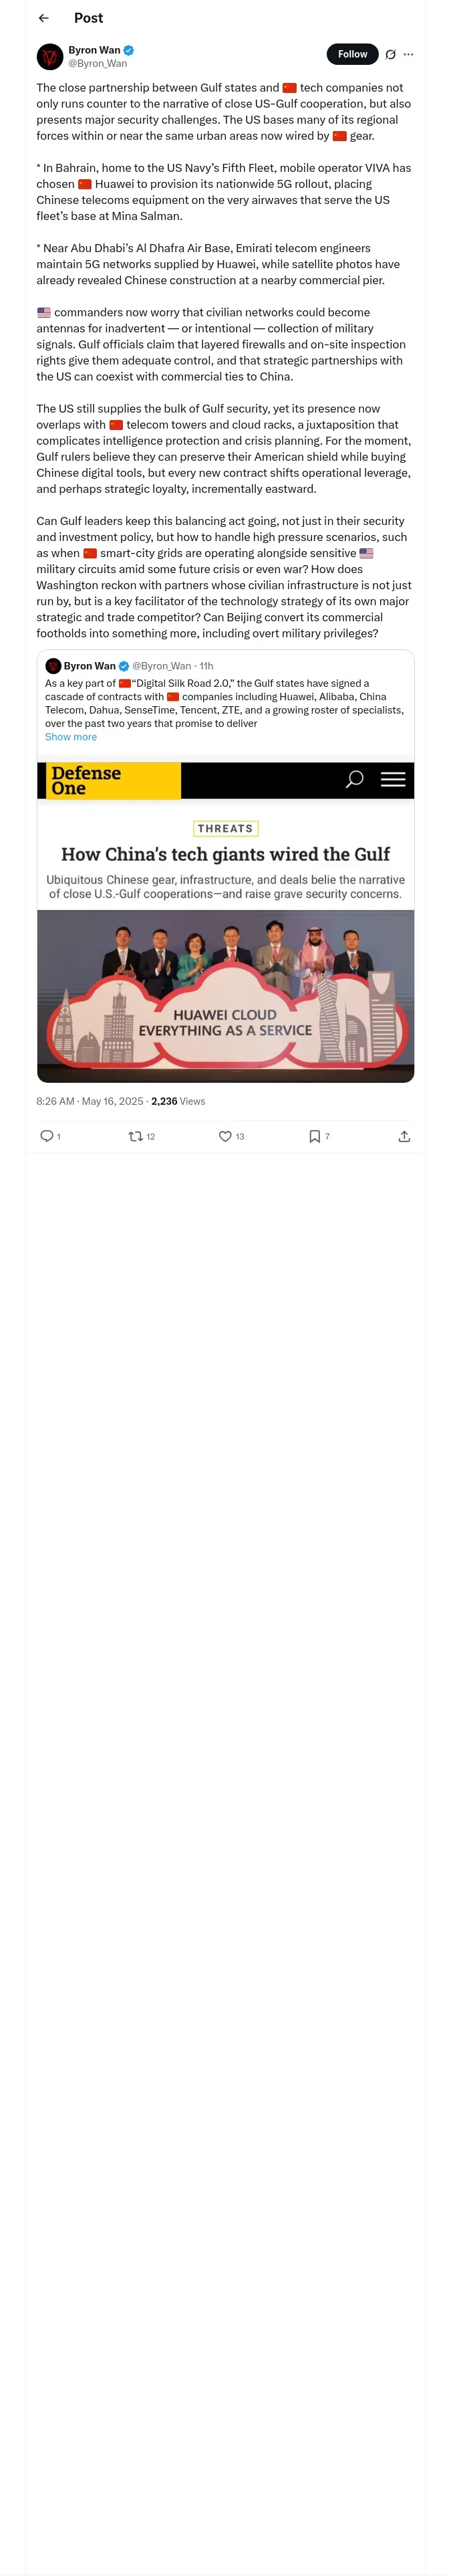This screenshot has width=451, height=2576.
Task: Open the more options ellipsis menu
Action: (408, 55)
